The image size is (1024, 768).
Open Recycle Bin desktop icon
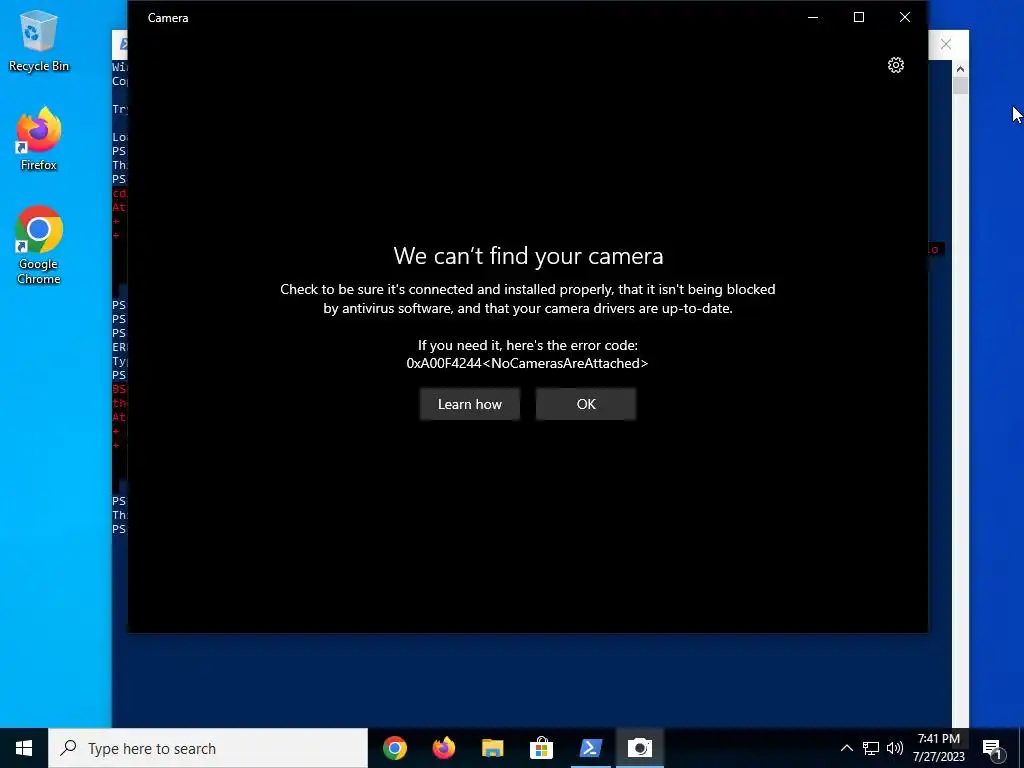point(39,40)
